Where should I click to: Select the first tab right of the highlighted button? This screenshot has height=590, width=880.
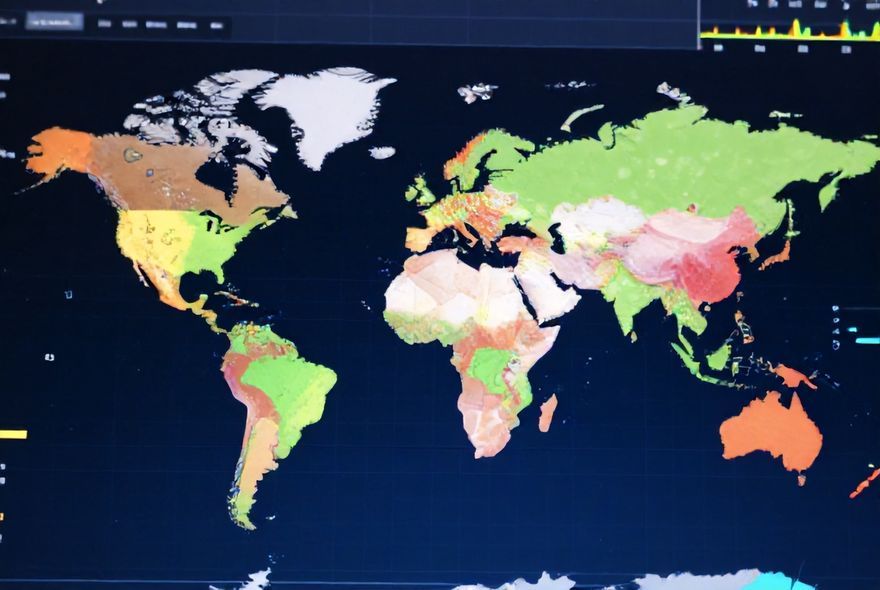pos(104,24)
